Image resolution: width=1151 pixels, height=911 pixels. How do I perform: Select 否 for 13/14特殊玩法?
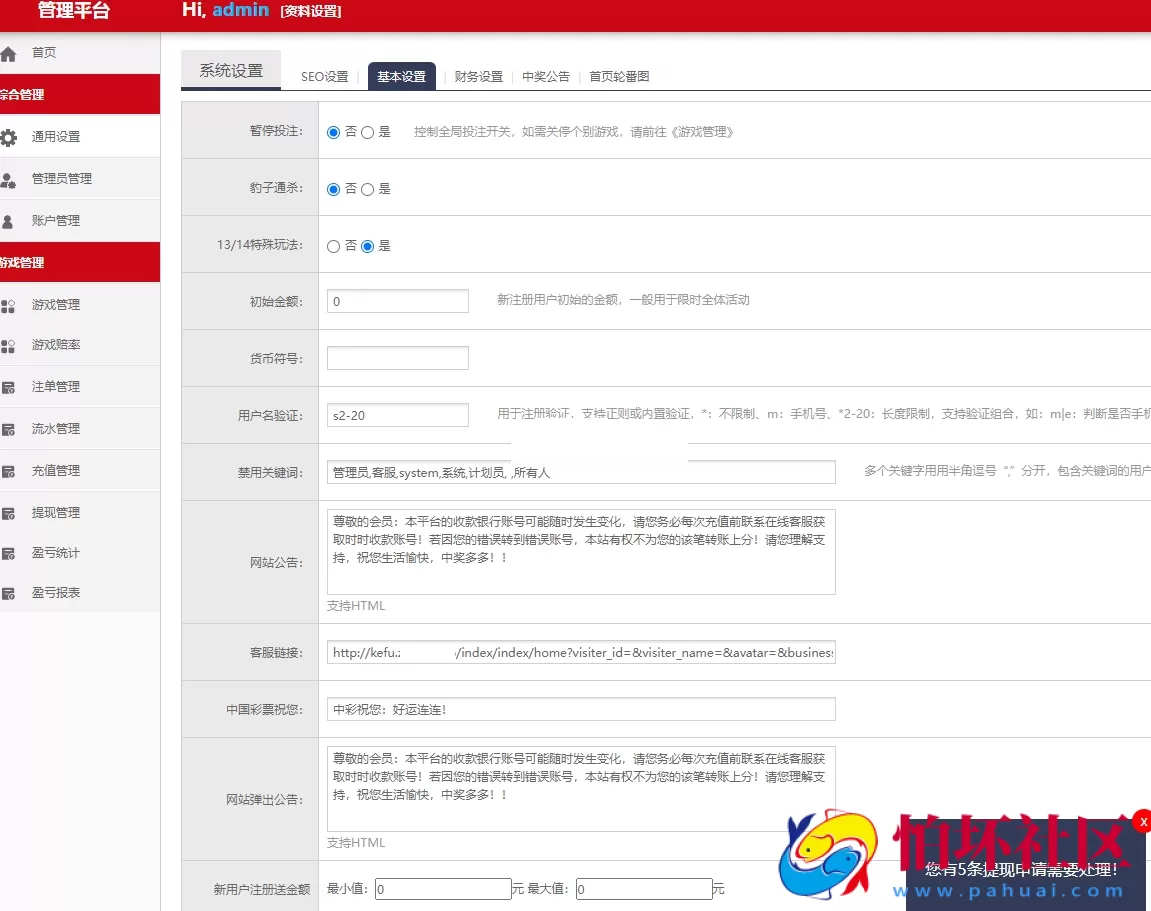pyautogui.click(x=332, y=245)
